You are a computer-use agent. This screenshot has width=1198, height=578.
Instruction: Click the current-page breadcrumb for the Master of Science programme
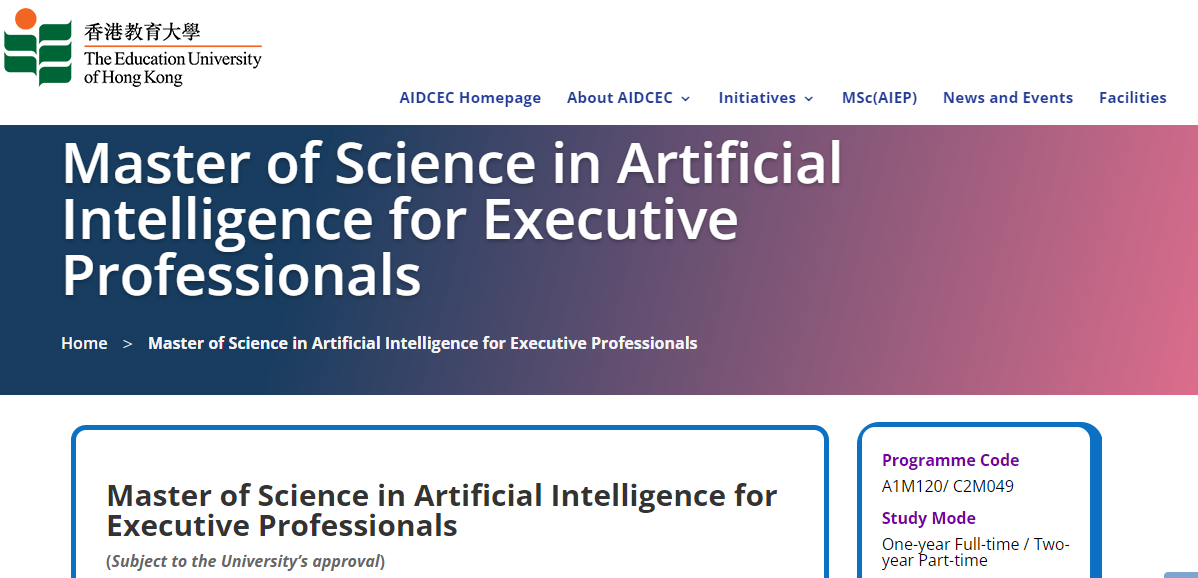[x=423, y=344]
